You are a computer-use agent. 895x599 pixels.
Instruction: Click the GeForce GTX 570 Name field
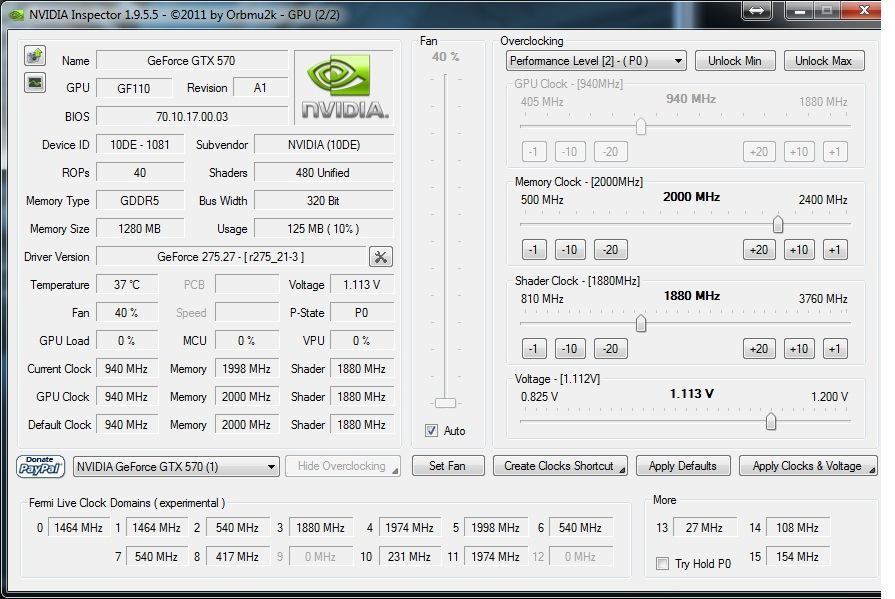[x=192, y=61]
